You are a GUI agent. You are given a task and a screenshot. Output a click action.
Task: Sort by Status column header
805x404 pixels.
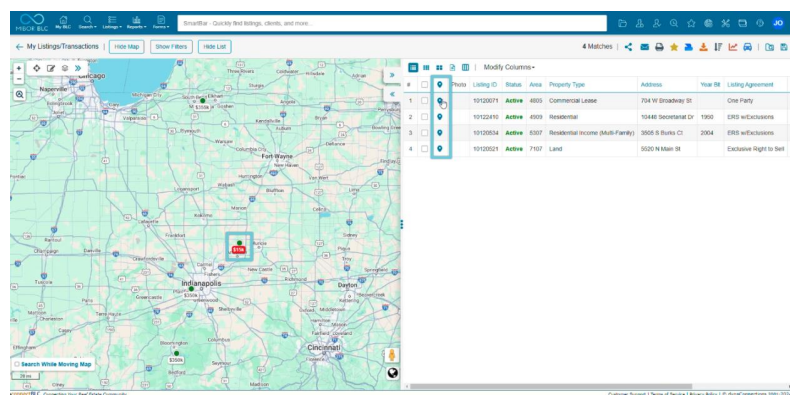coord(513,85)
